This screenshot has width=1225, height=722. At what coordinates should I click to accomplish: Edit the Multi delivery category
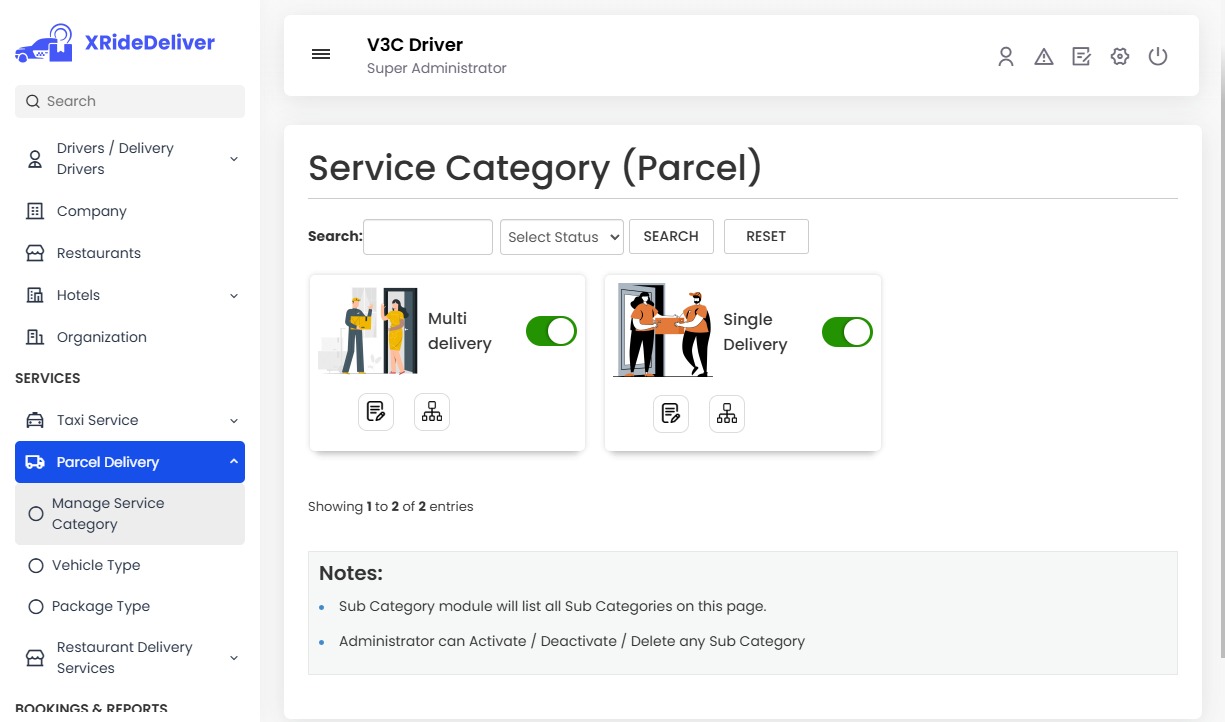[x=376, y=411]
